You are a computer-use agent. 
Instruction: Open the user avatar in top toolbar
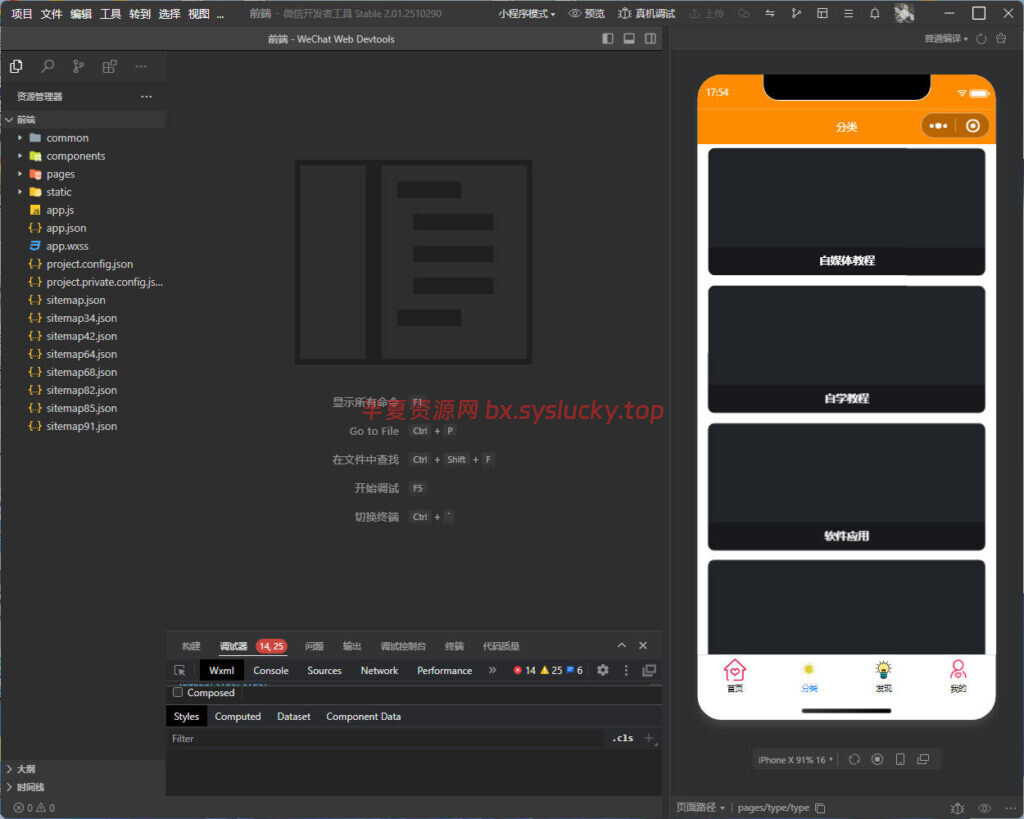pos(904,13)
